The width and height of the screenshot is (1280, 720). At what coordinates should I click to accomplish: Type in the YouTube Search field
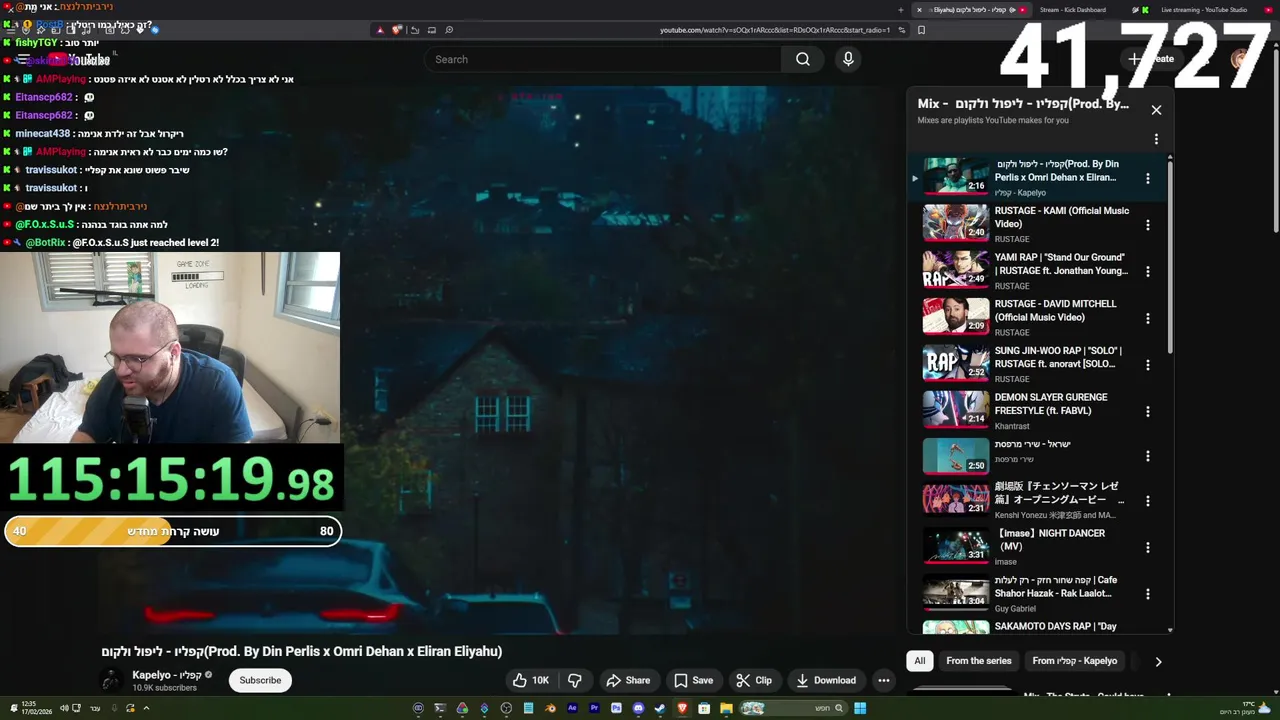pos(604,59)
